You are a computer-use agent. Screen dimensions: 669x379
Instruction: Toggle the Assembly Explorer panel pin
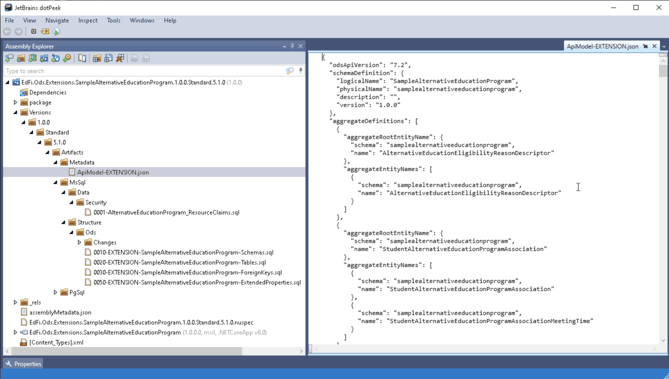292,46
